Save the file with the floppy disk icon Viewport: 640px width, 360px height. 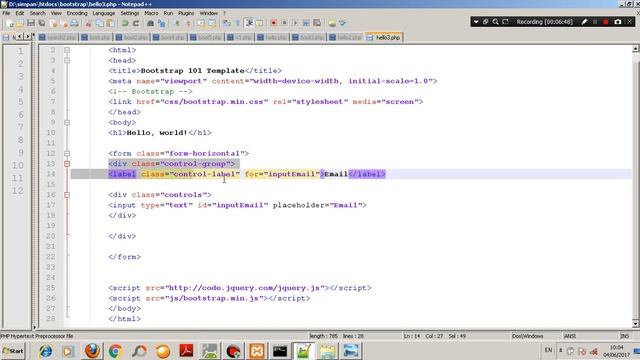(x=31, y=23)
